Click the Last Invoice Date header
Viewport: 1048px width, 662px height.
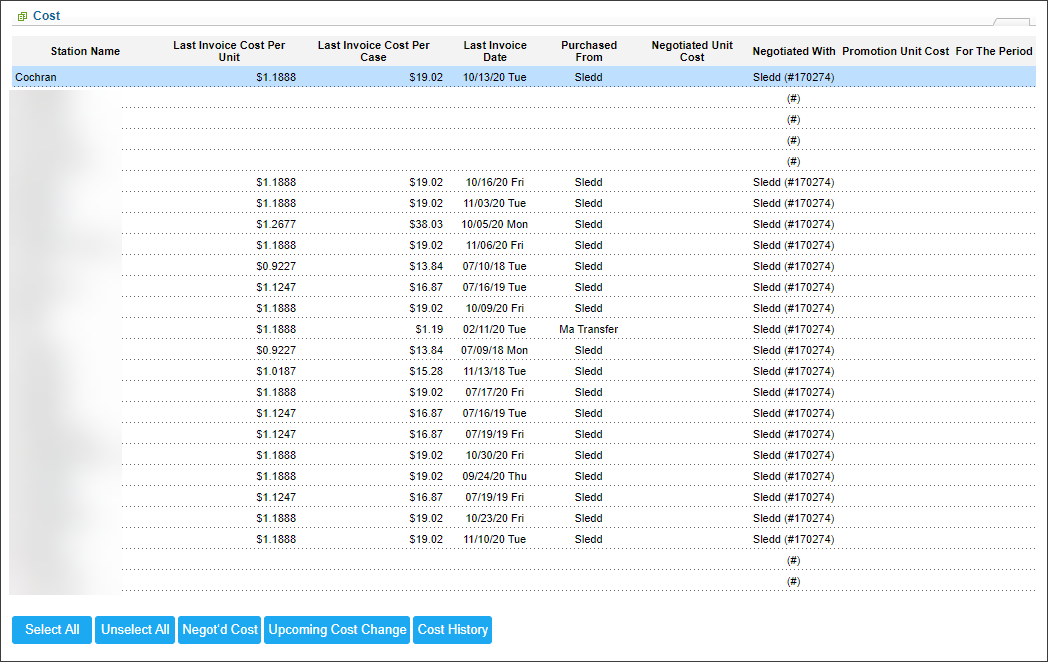coord(495,51)
